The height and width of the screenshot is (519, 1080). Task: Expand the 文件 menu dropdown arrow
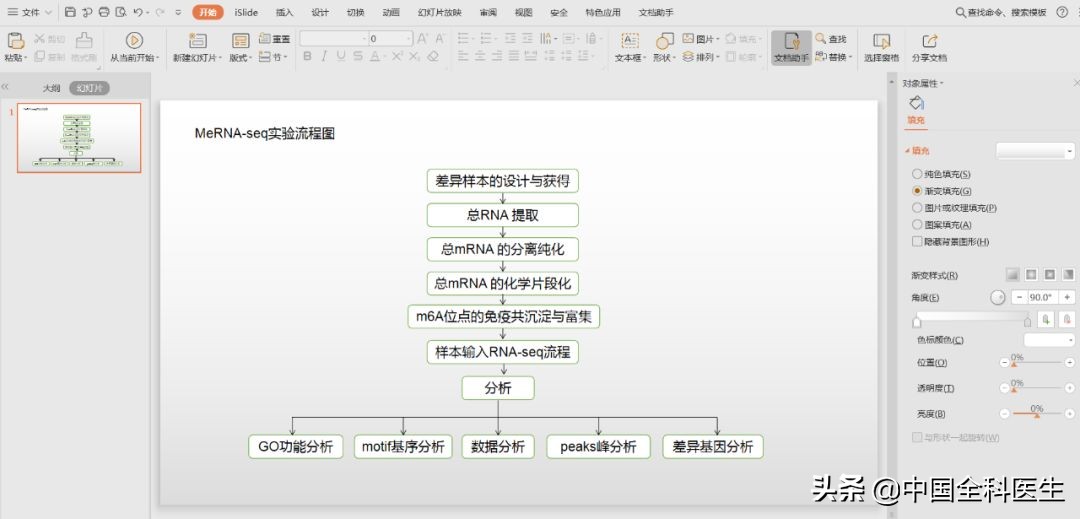[x=48, y=12]
